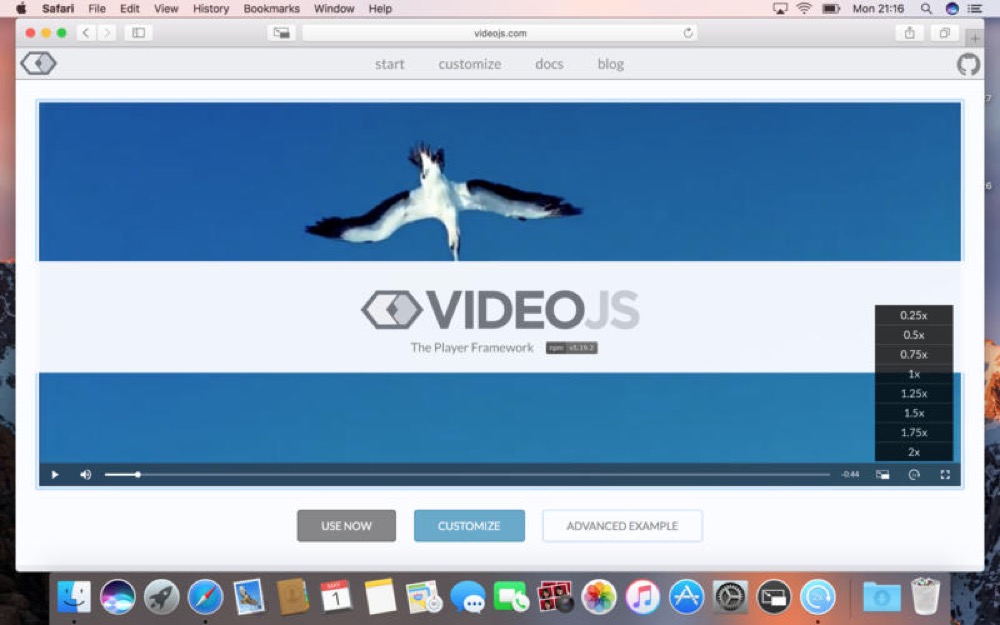Check the battery status menu

(x=830, y=9)
